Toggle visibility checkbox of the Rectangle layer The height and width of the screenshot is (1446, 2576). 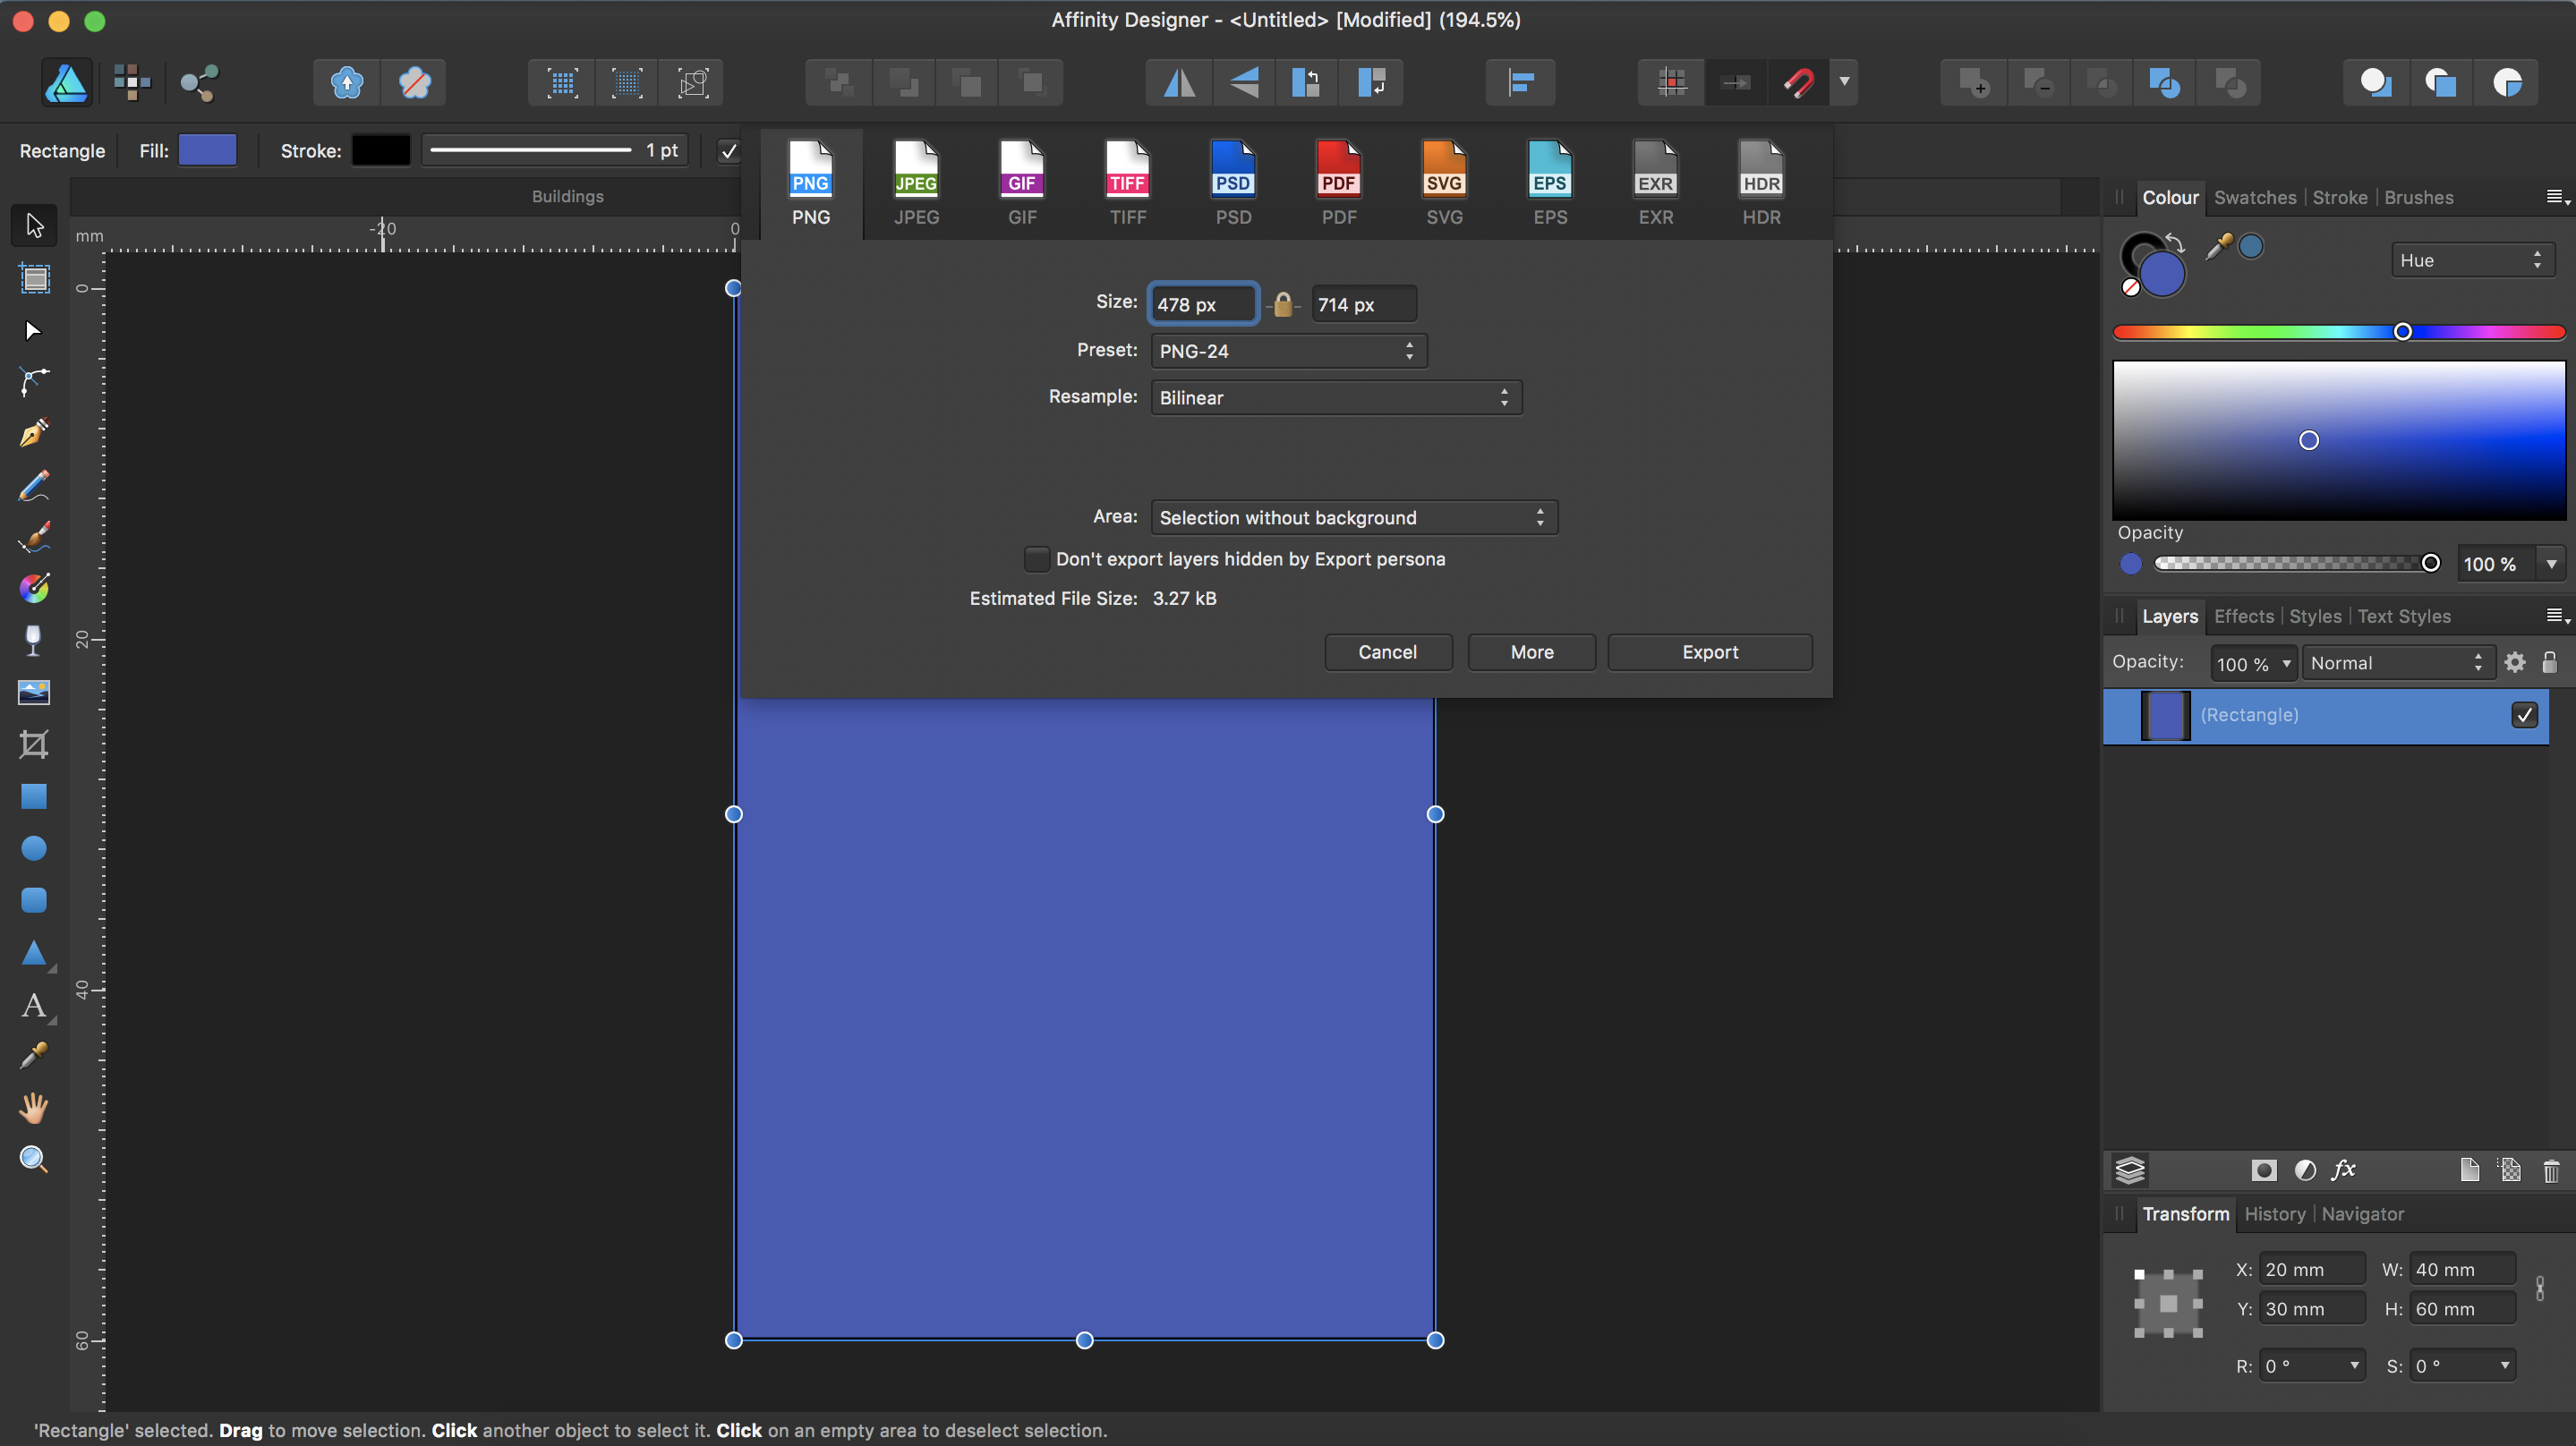(x=2524, y=715)
